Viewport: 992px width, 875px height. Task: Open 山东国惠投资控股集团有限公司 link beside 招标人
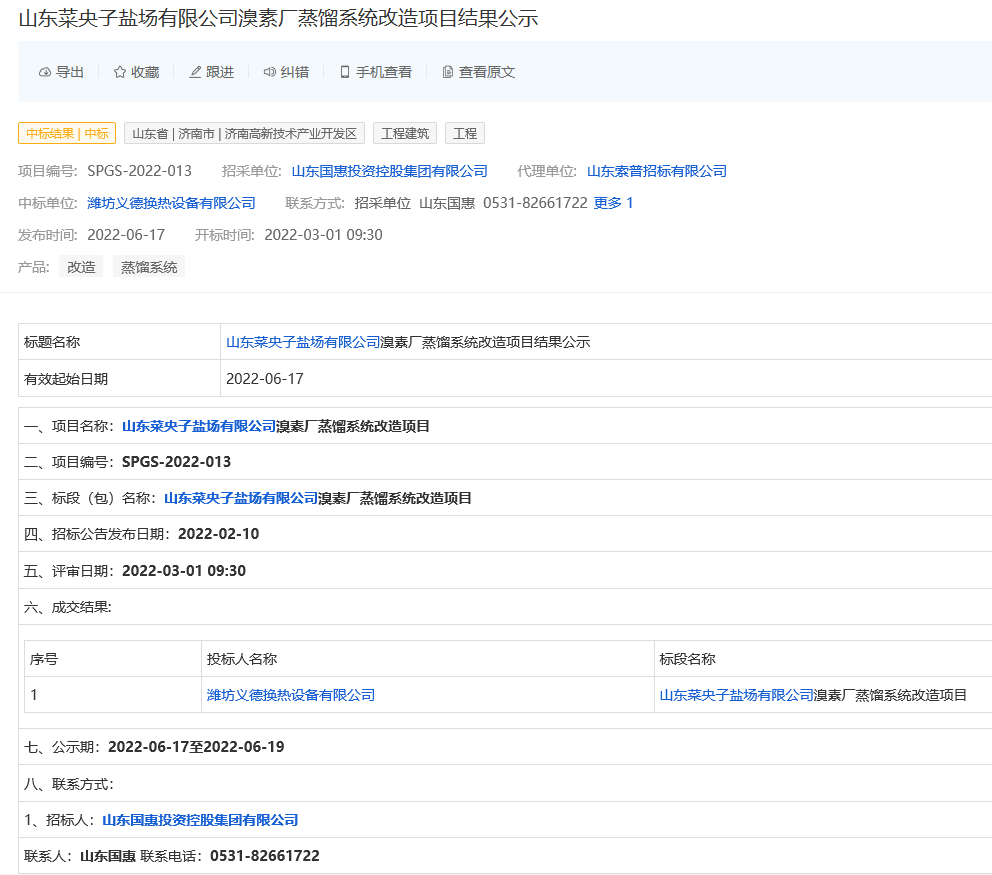[200, 821]
